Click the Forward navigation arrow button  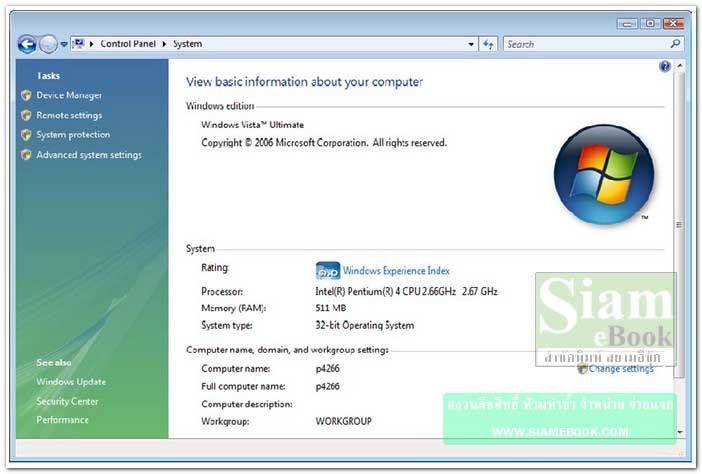pyautogui.click(x=48, y=44)
